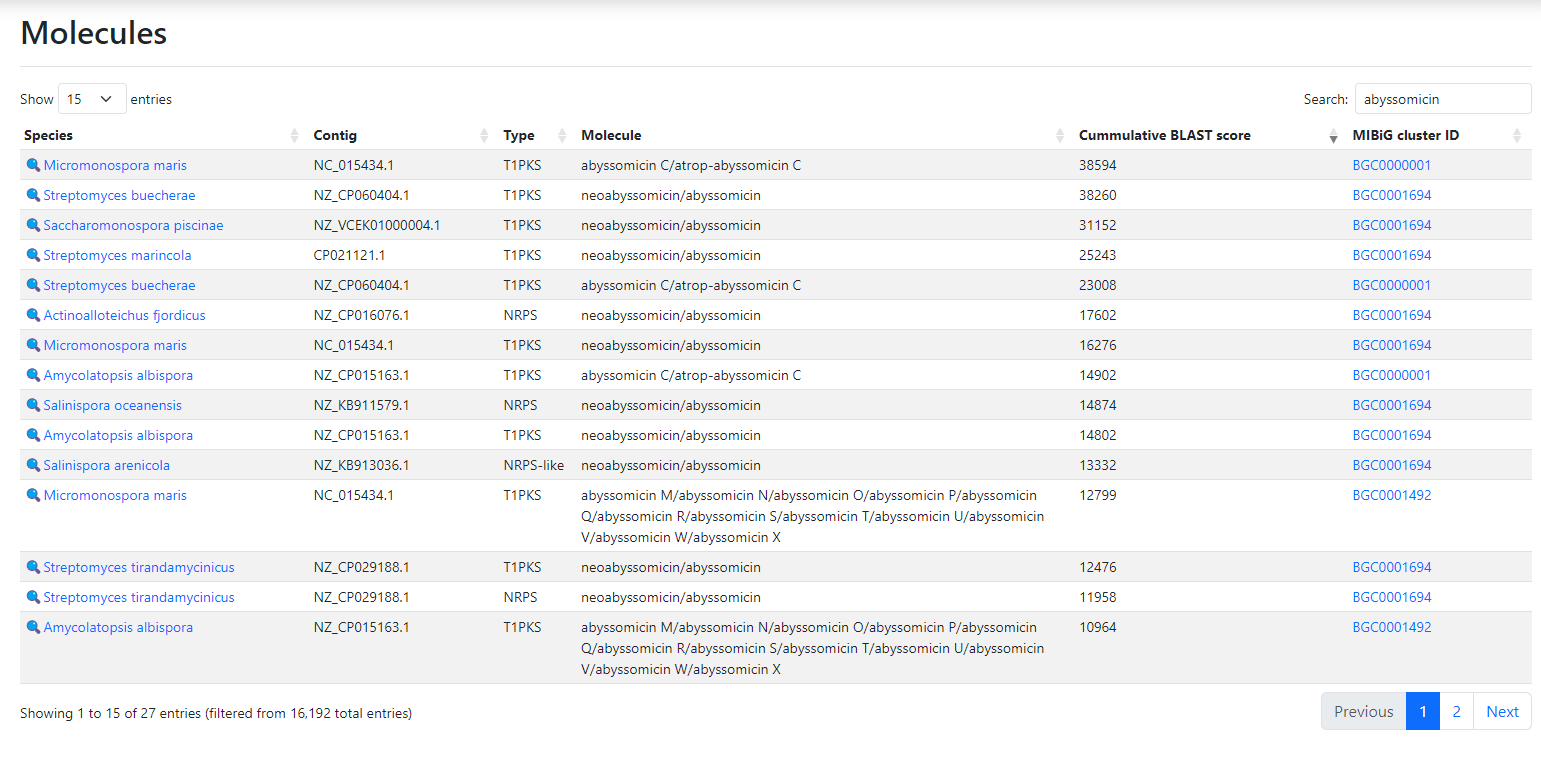The height and width of the screenshot is (758, 1541).
Task: Sort table using Molecule column arrows
Action: (1060, 136)
